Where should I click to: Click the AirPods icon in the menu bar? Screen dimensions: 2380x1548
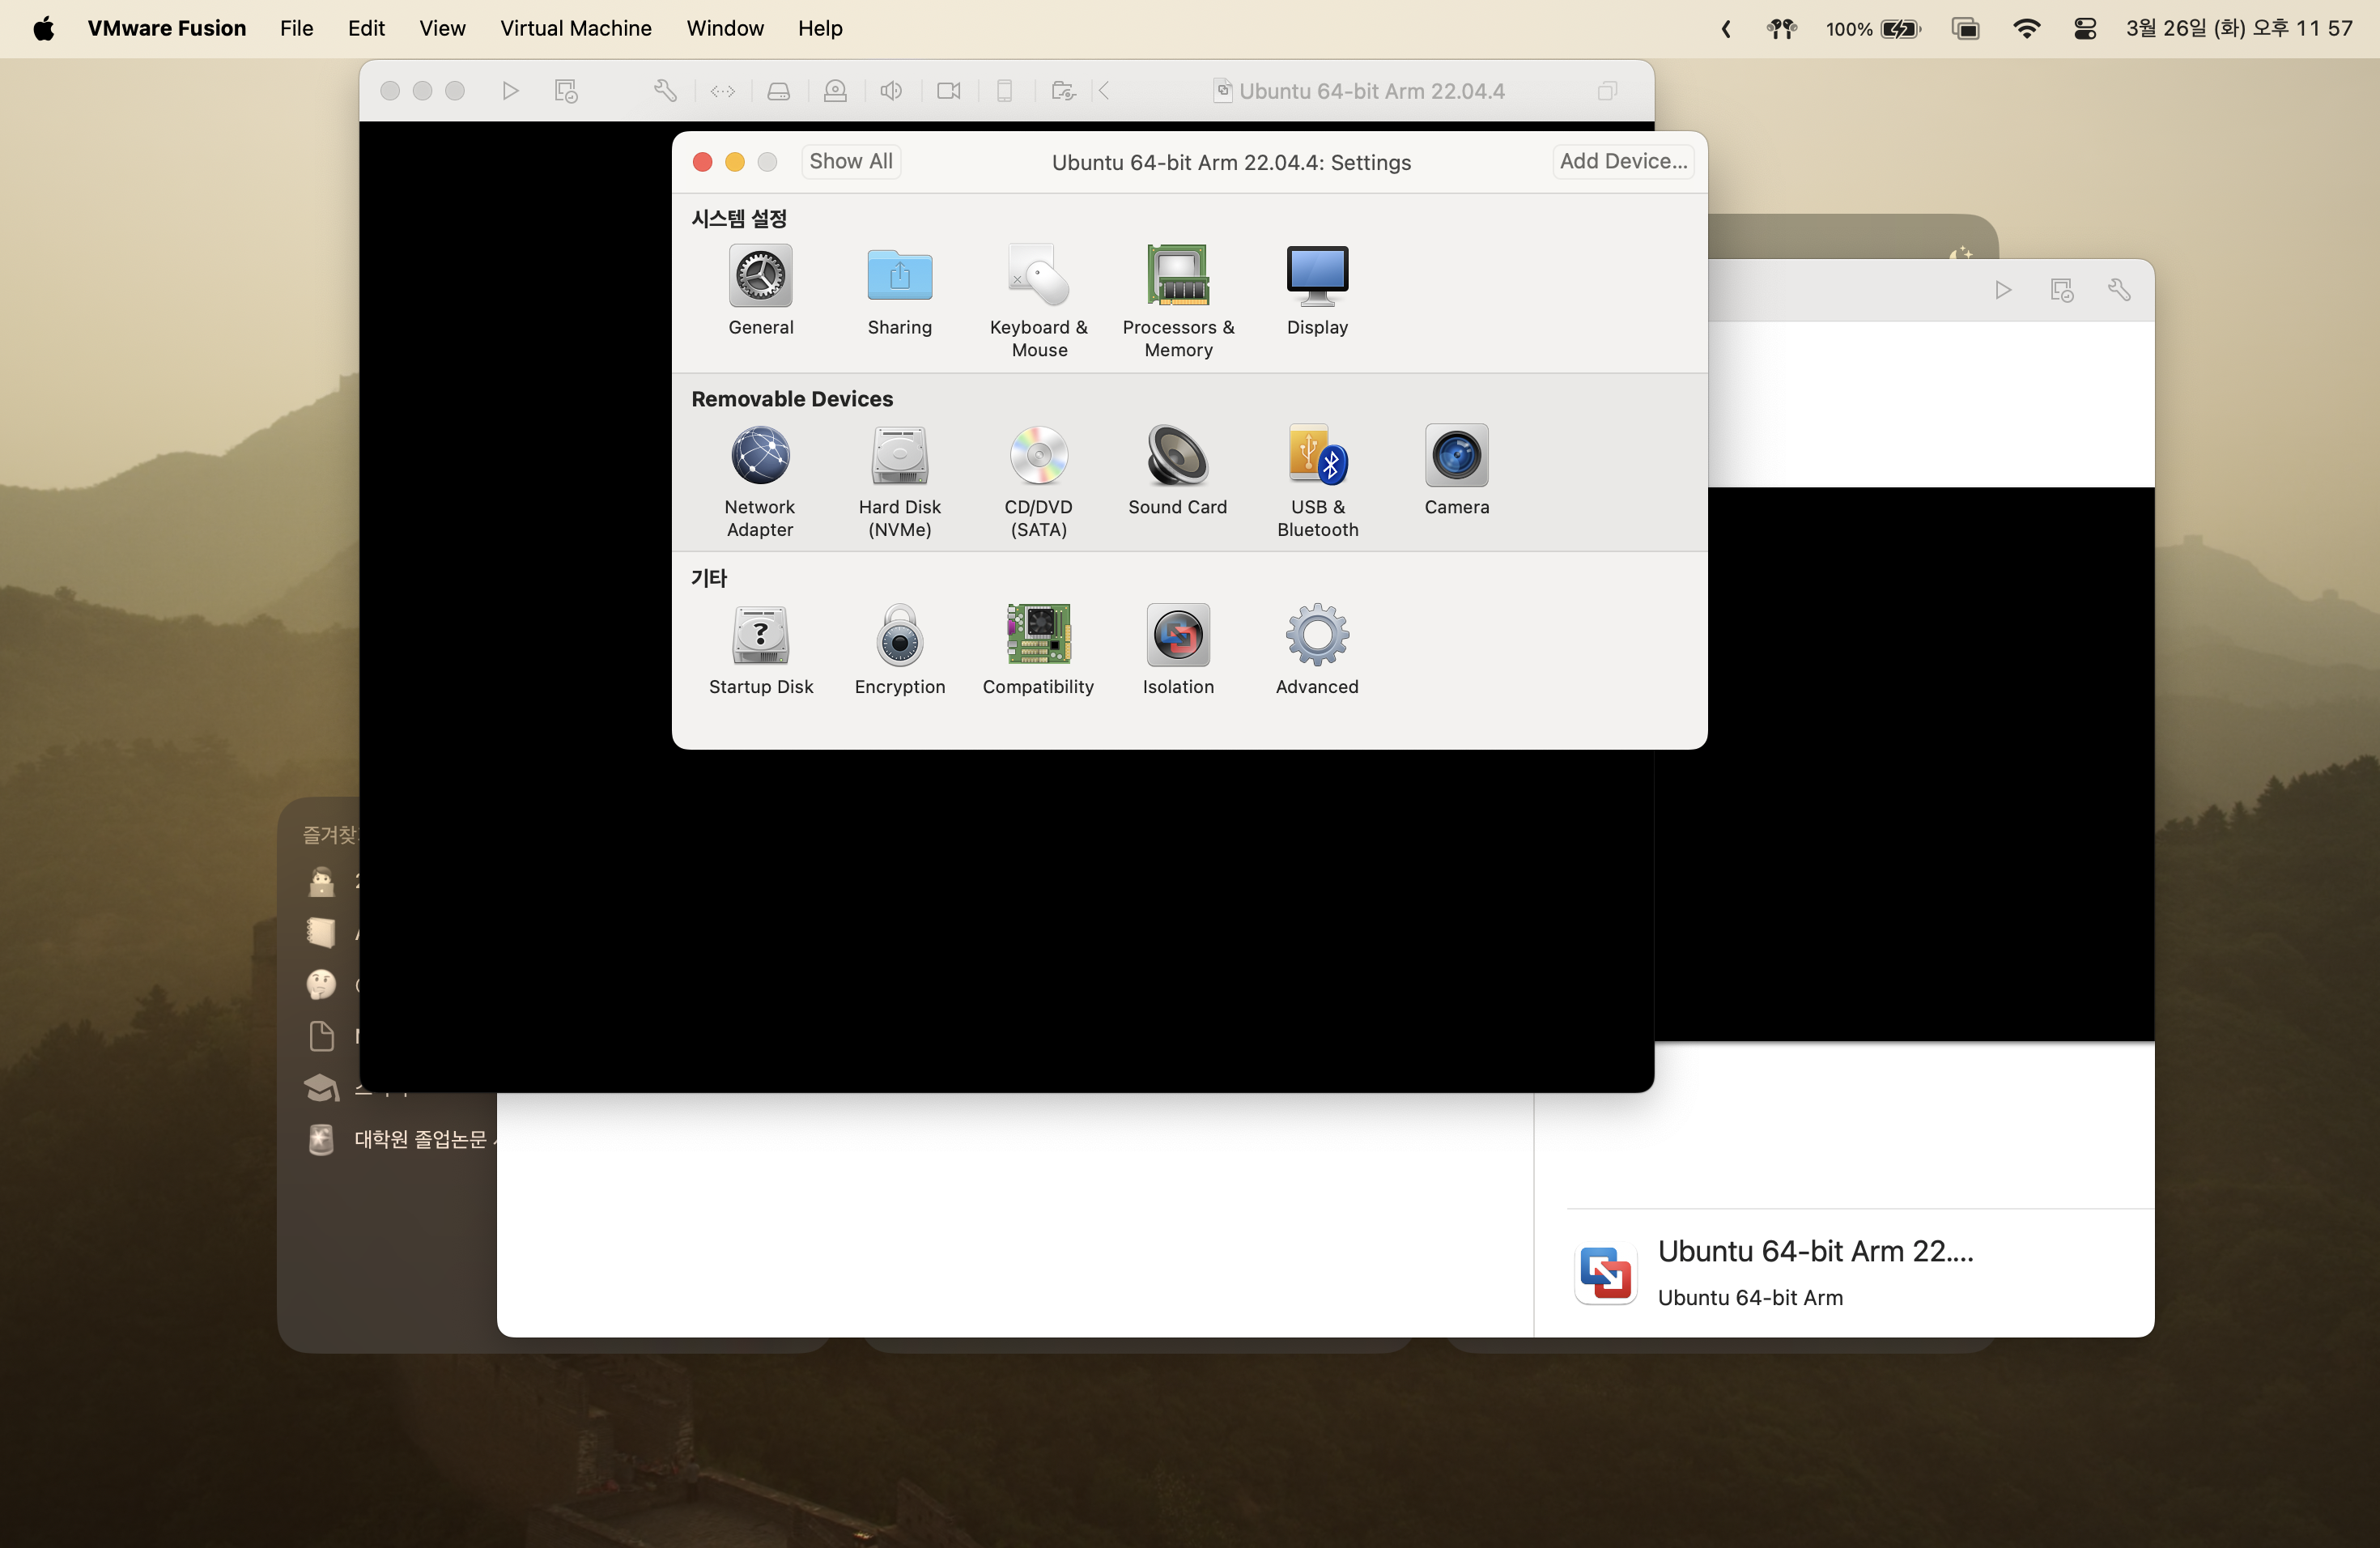coord(1781,28)
